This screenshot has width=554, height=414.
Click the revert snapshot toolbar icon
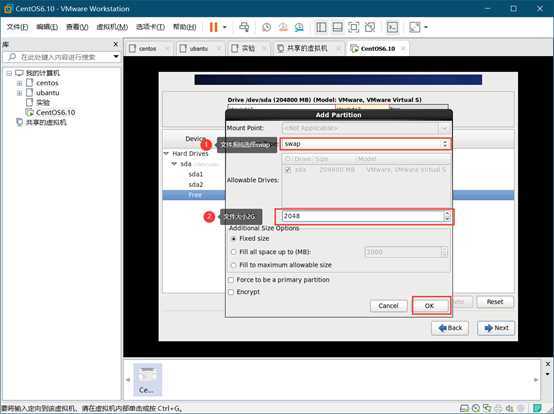point(283,27)
